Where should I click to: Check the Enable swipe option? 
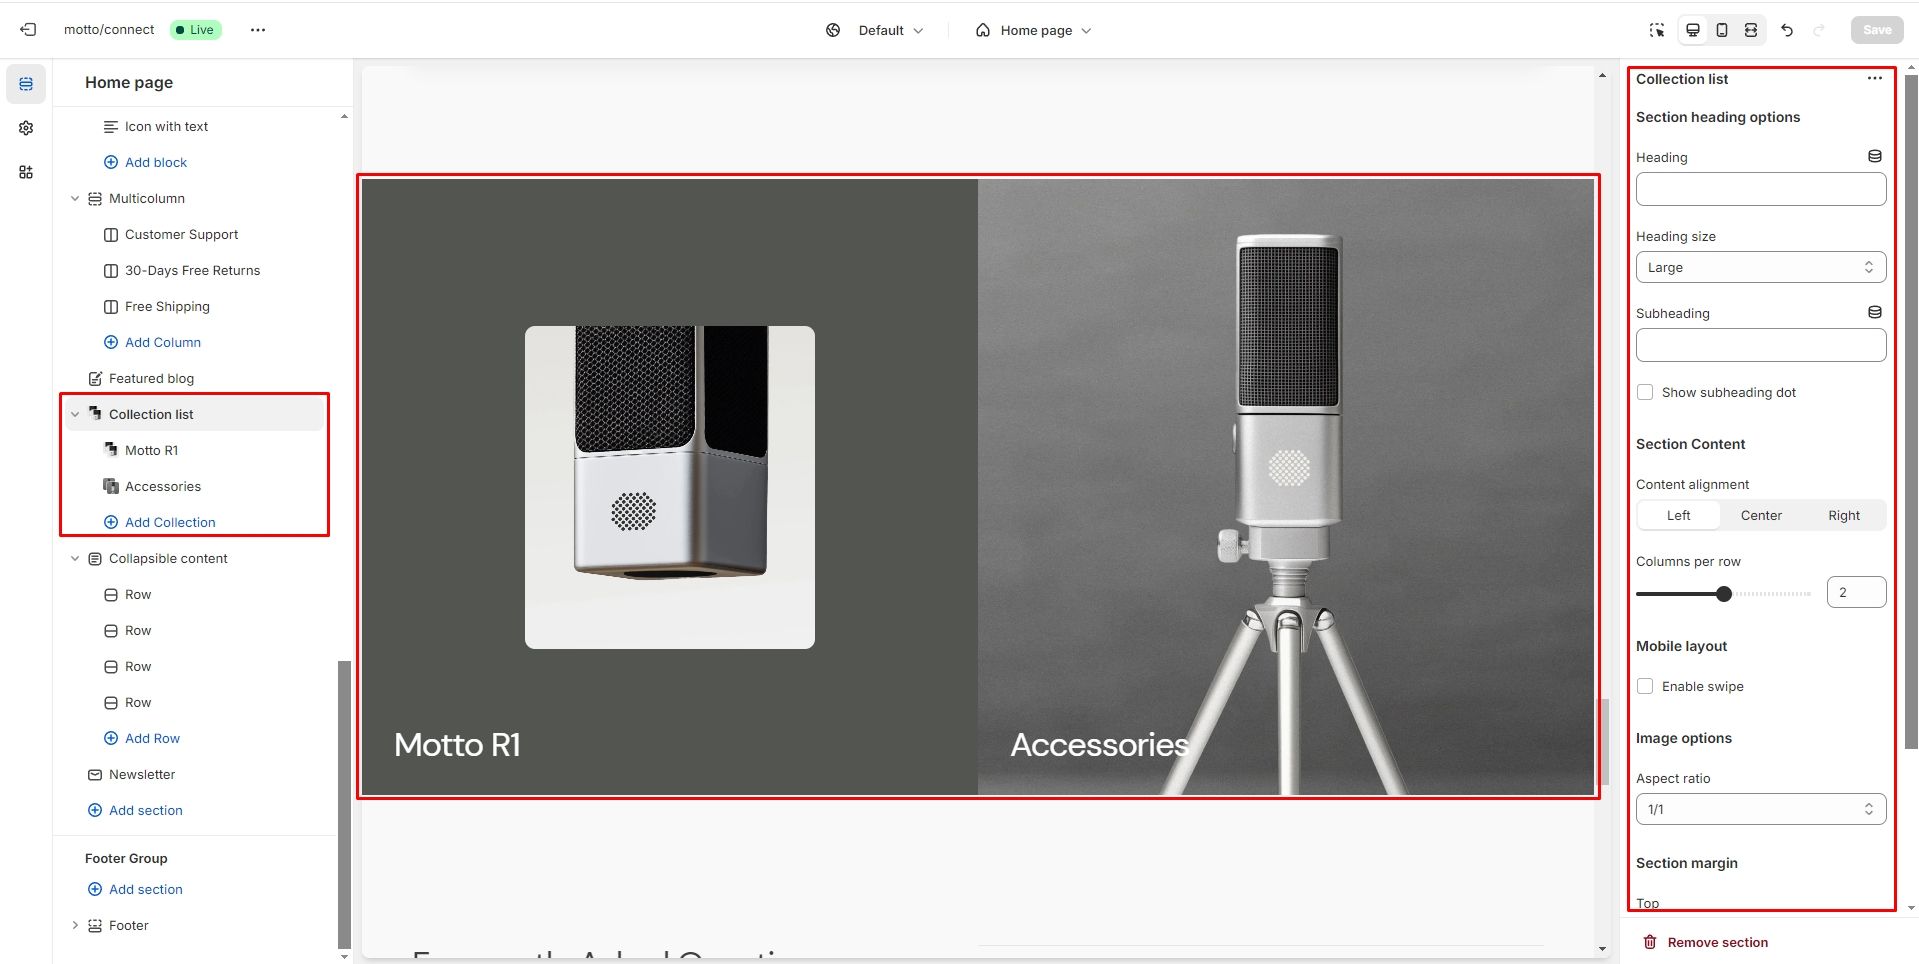click(x=1645, y=686)
